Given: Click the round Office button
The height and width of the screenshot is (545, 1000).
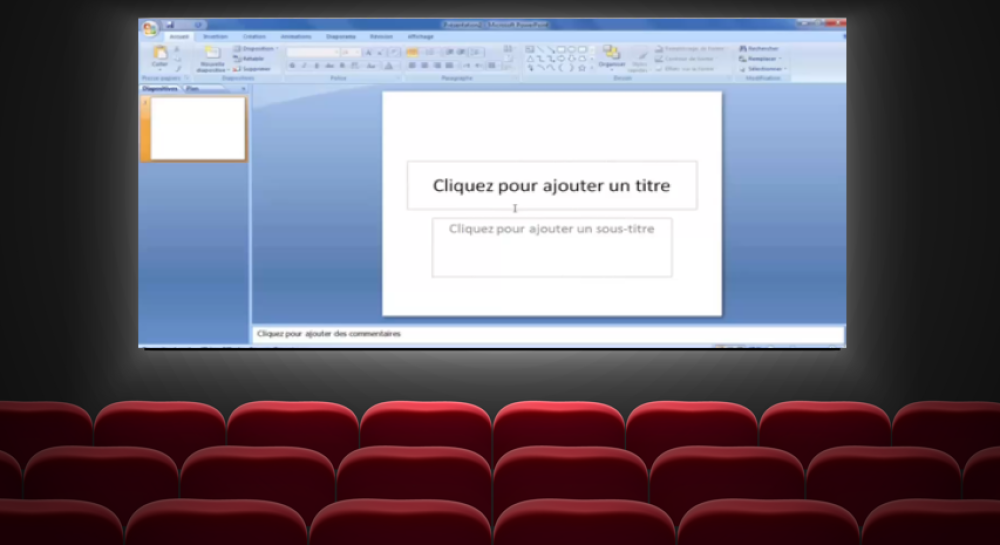Looking at the screenshot, I should [150, 28].
